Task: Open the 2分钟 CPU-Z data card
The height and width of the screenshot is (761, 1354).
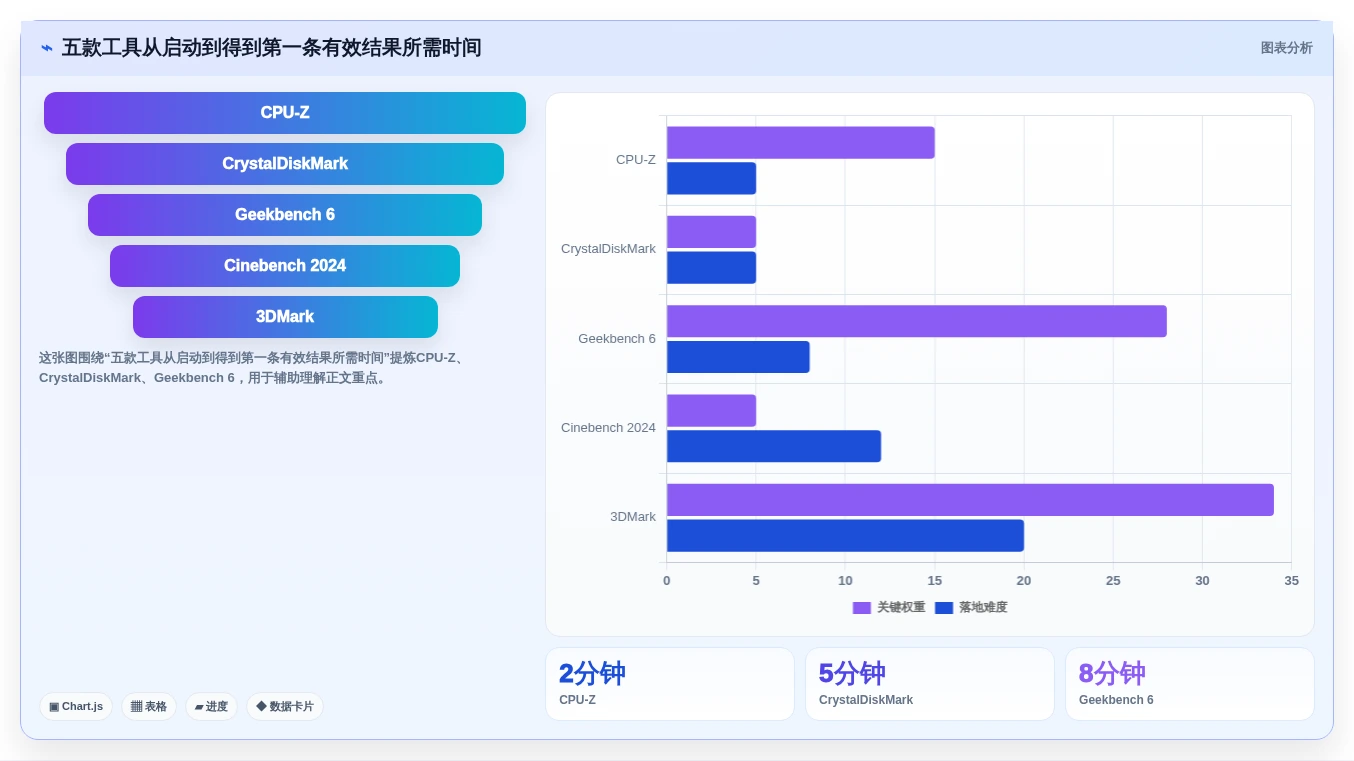Action: (x=670, y=684)
